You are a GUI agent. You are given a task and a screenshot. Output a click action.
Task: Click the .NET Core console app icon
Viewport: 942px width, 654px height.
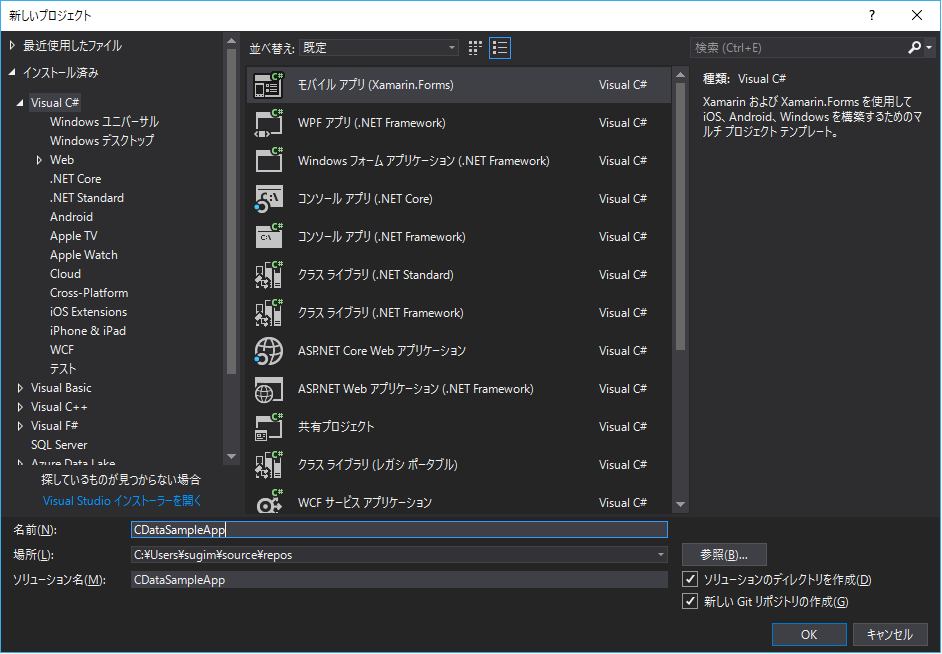269,199
